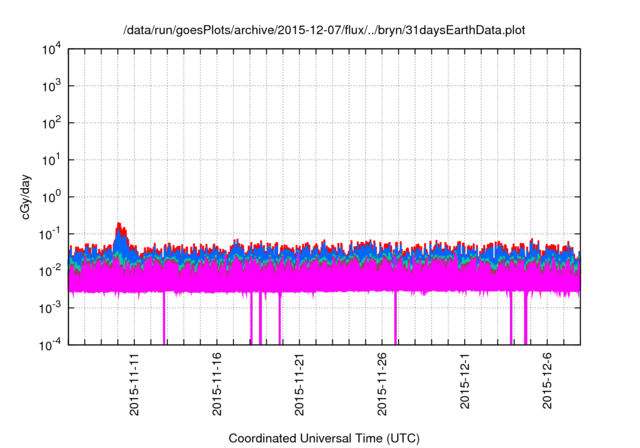Select the 2015-12-6 date tick label

548,383
